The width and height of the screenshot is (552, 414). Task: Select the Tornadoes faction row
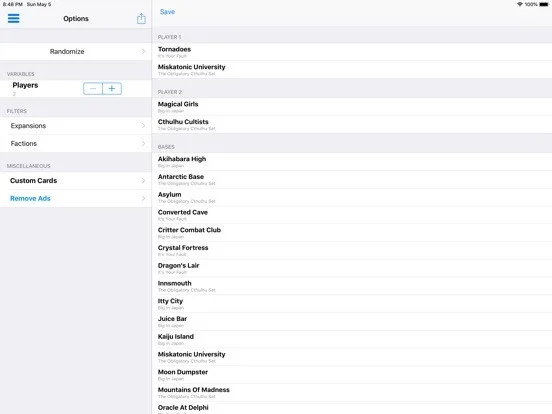click(x=352, y=52)
